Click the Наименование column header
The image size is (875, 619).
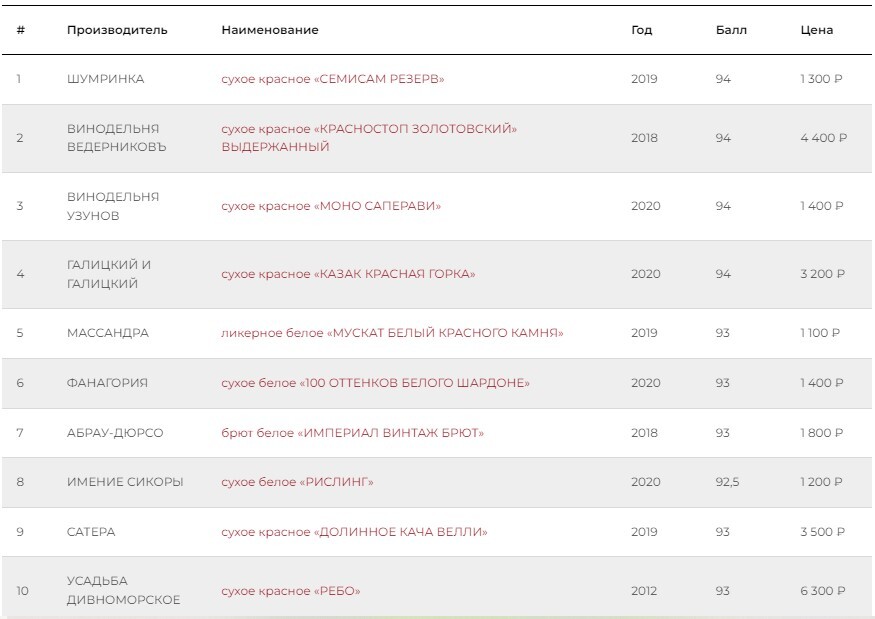point(270,30)
